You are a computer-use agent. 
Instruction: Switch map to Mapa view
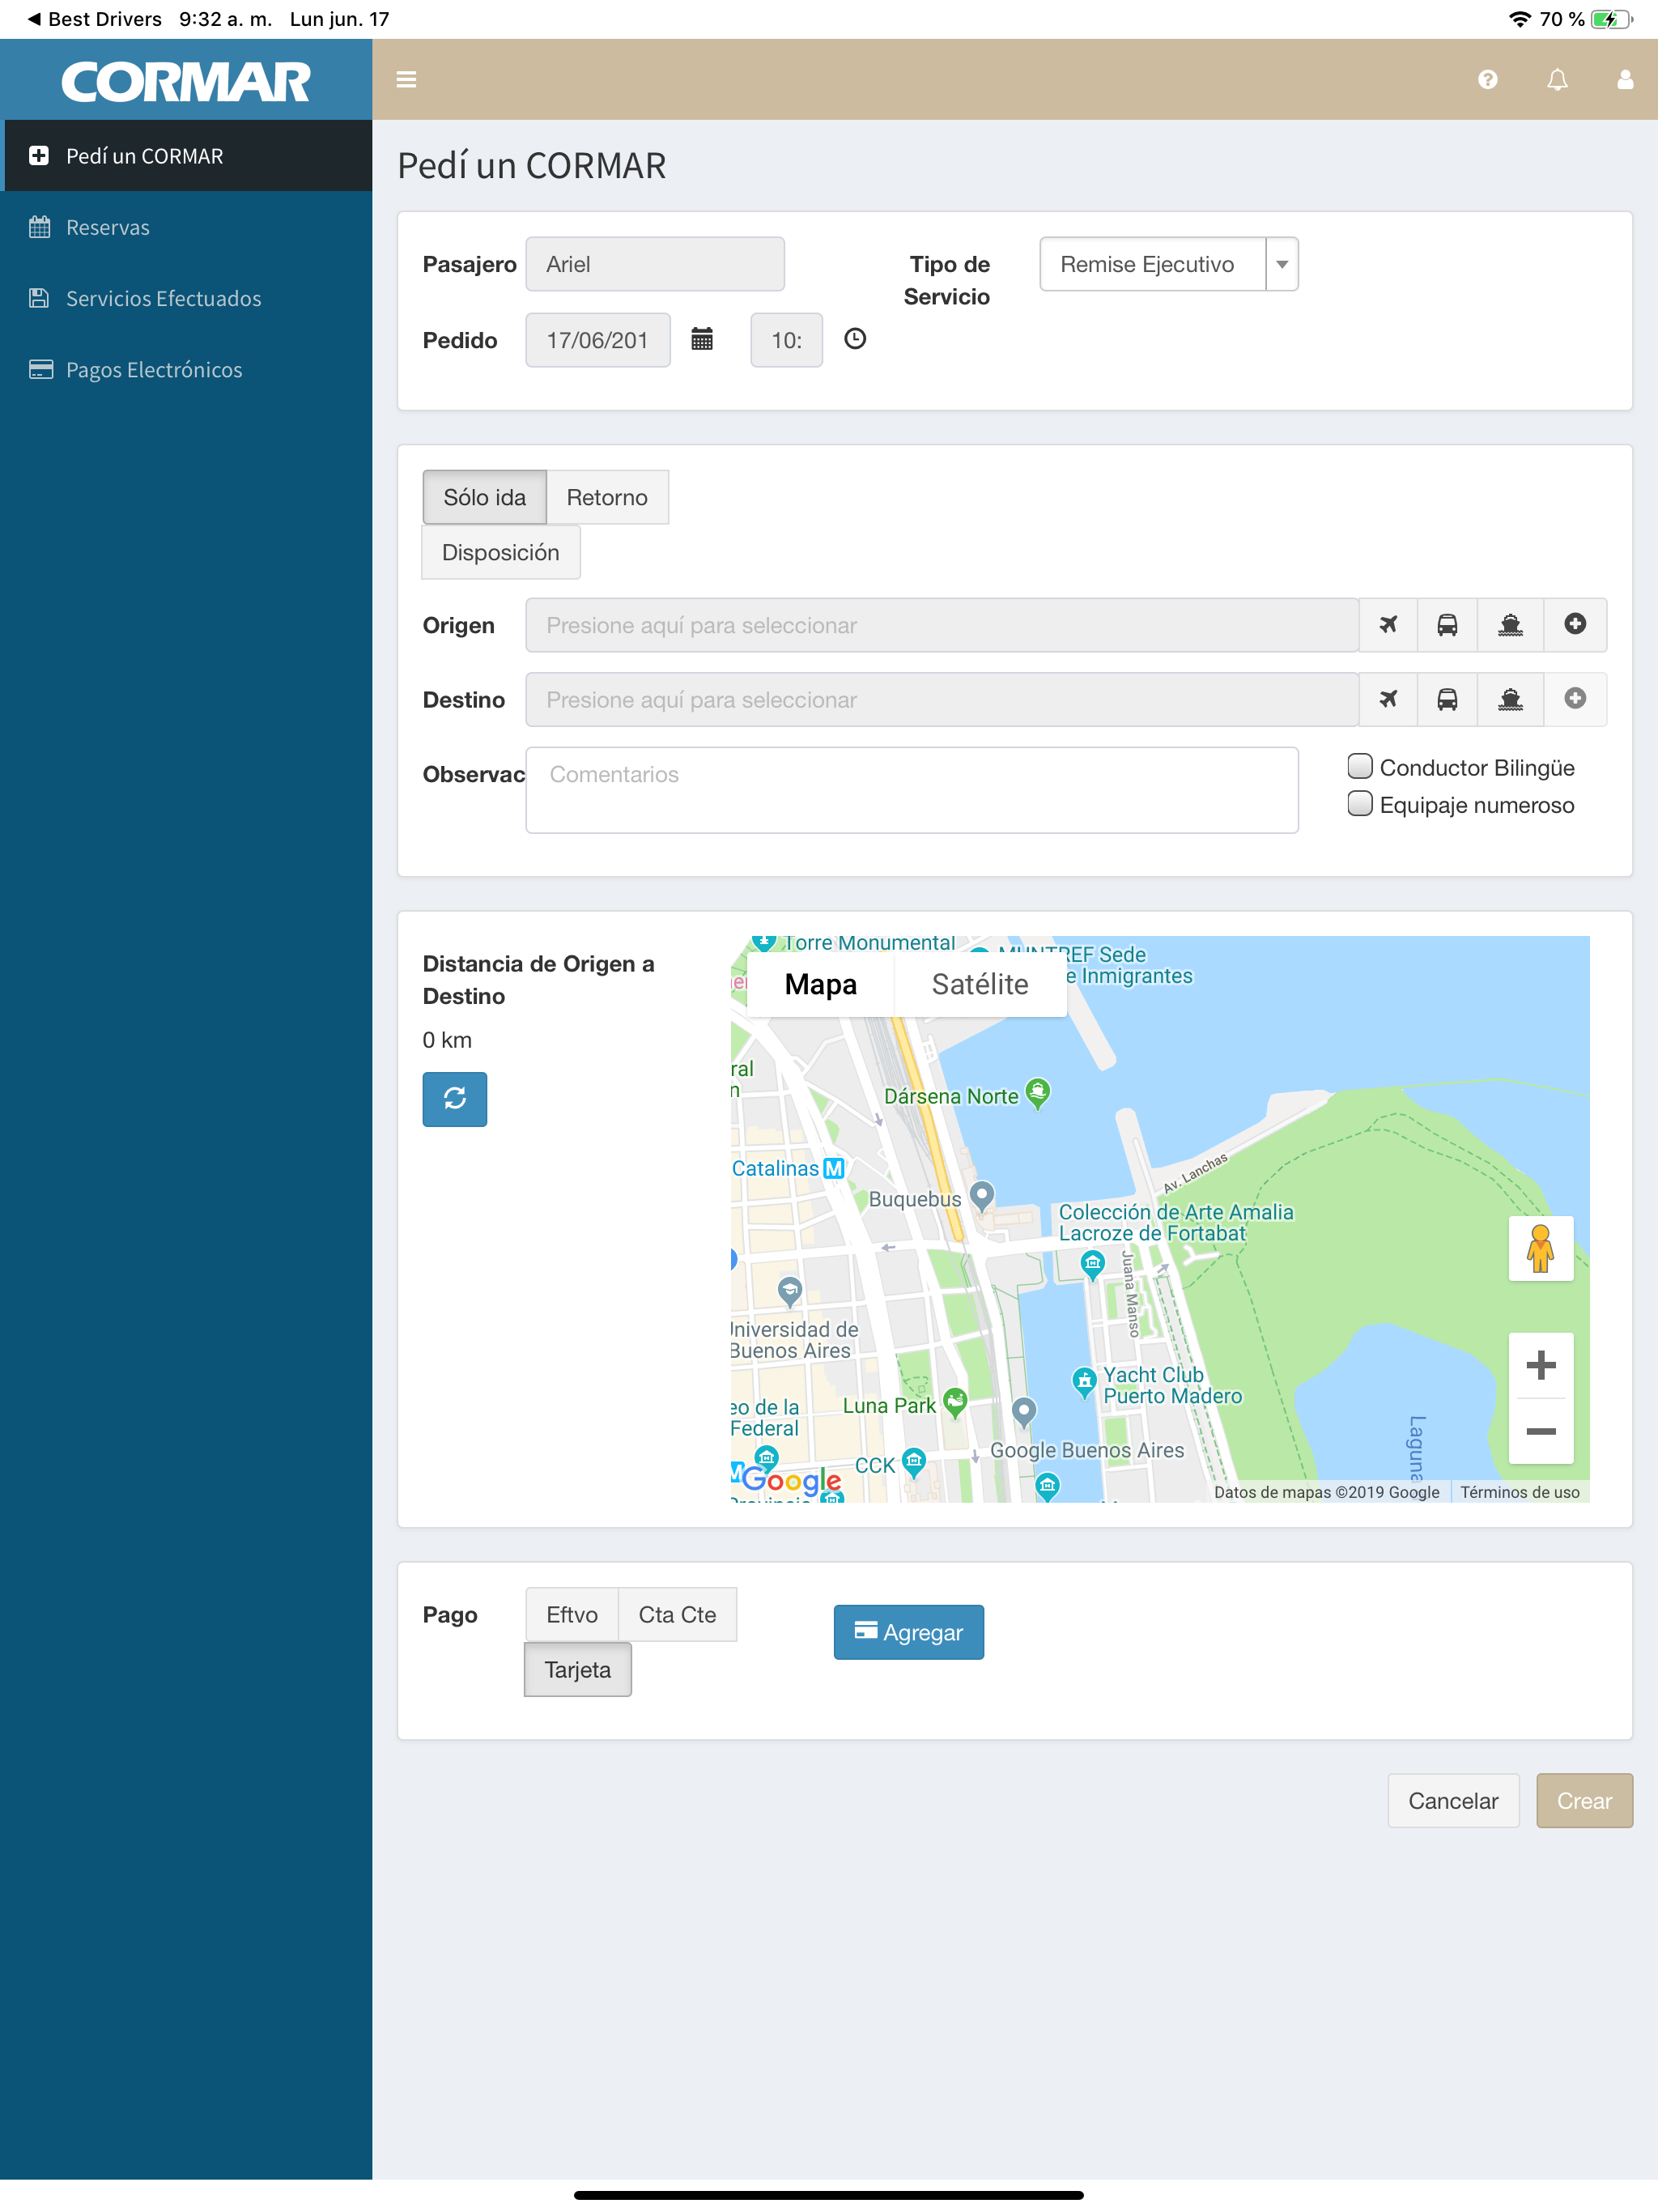821,984
